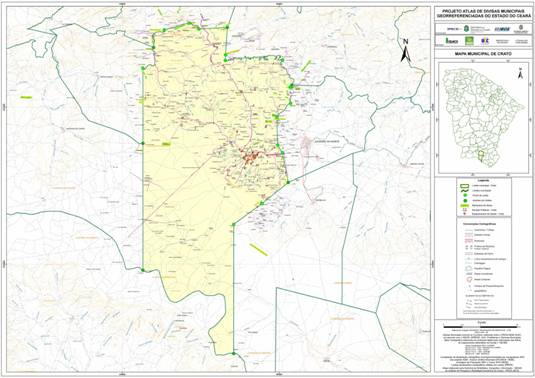Click the 'Projeto Atlas de Divisas Municipais' header

pos(483,11)
